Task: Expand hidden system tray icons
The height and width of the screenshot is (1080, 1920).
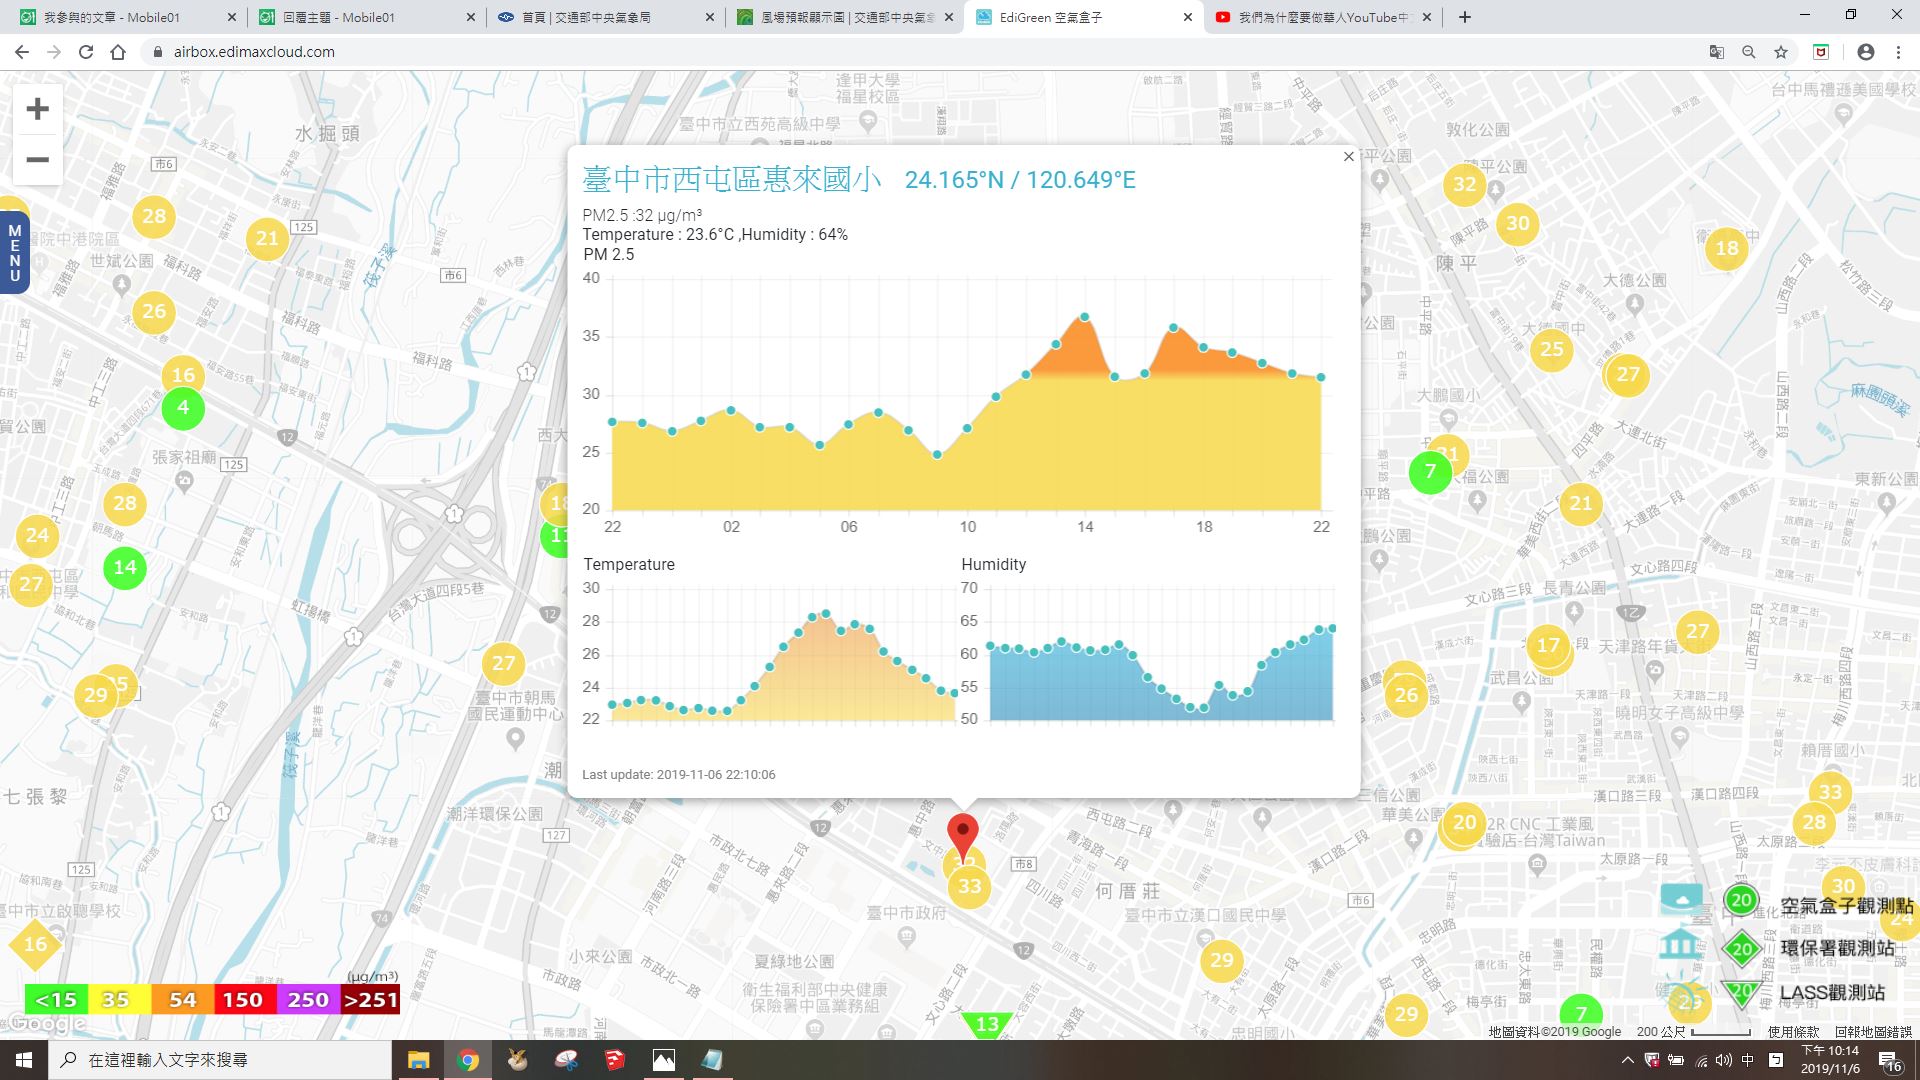Action: pyautogui.click(x=1627, y=1060)
